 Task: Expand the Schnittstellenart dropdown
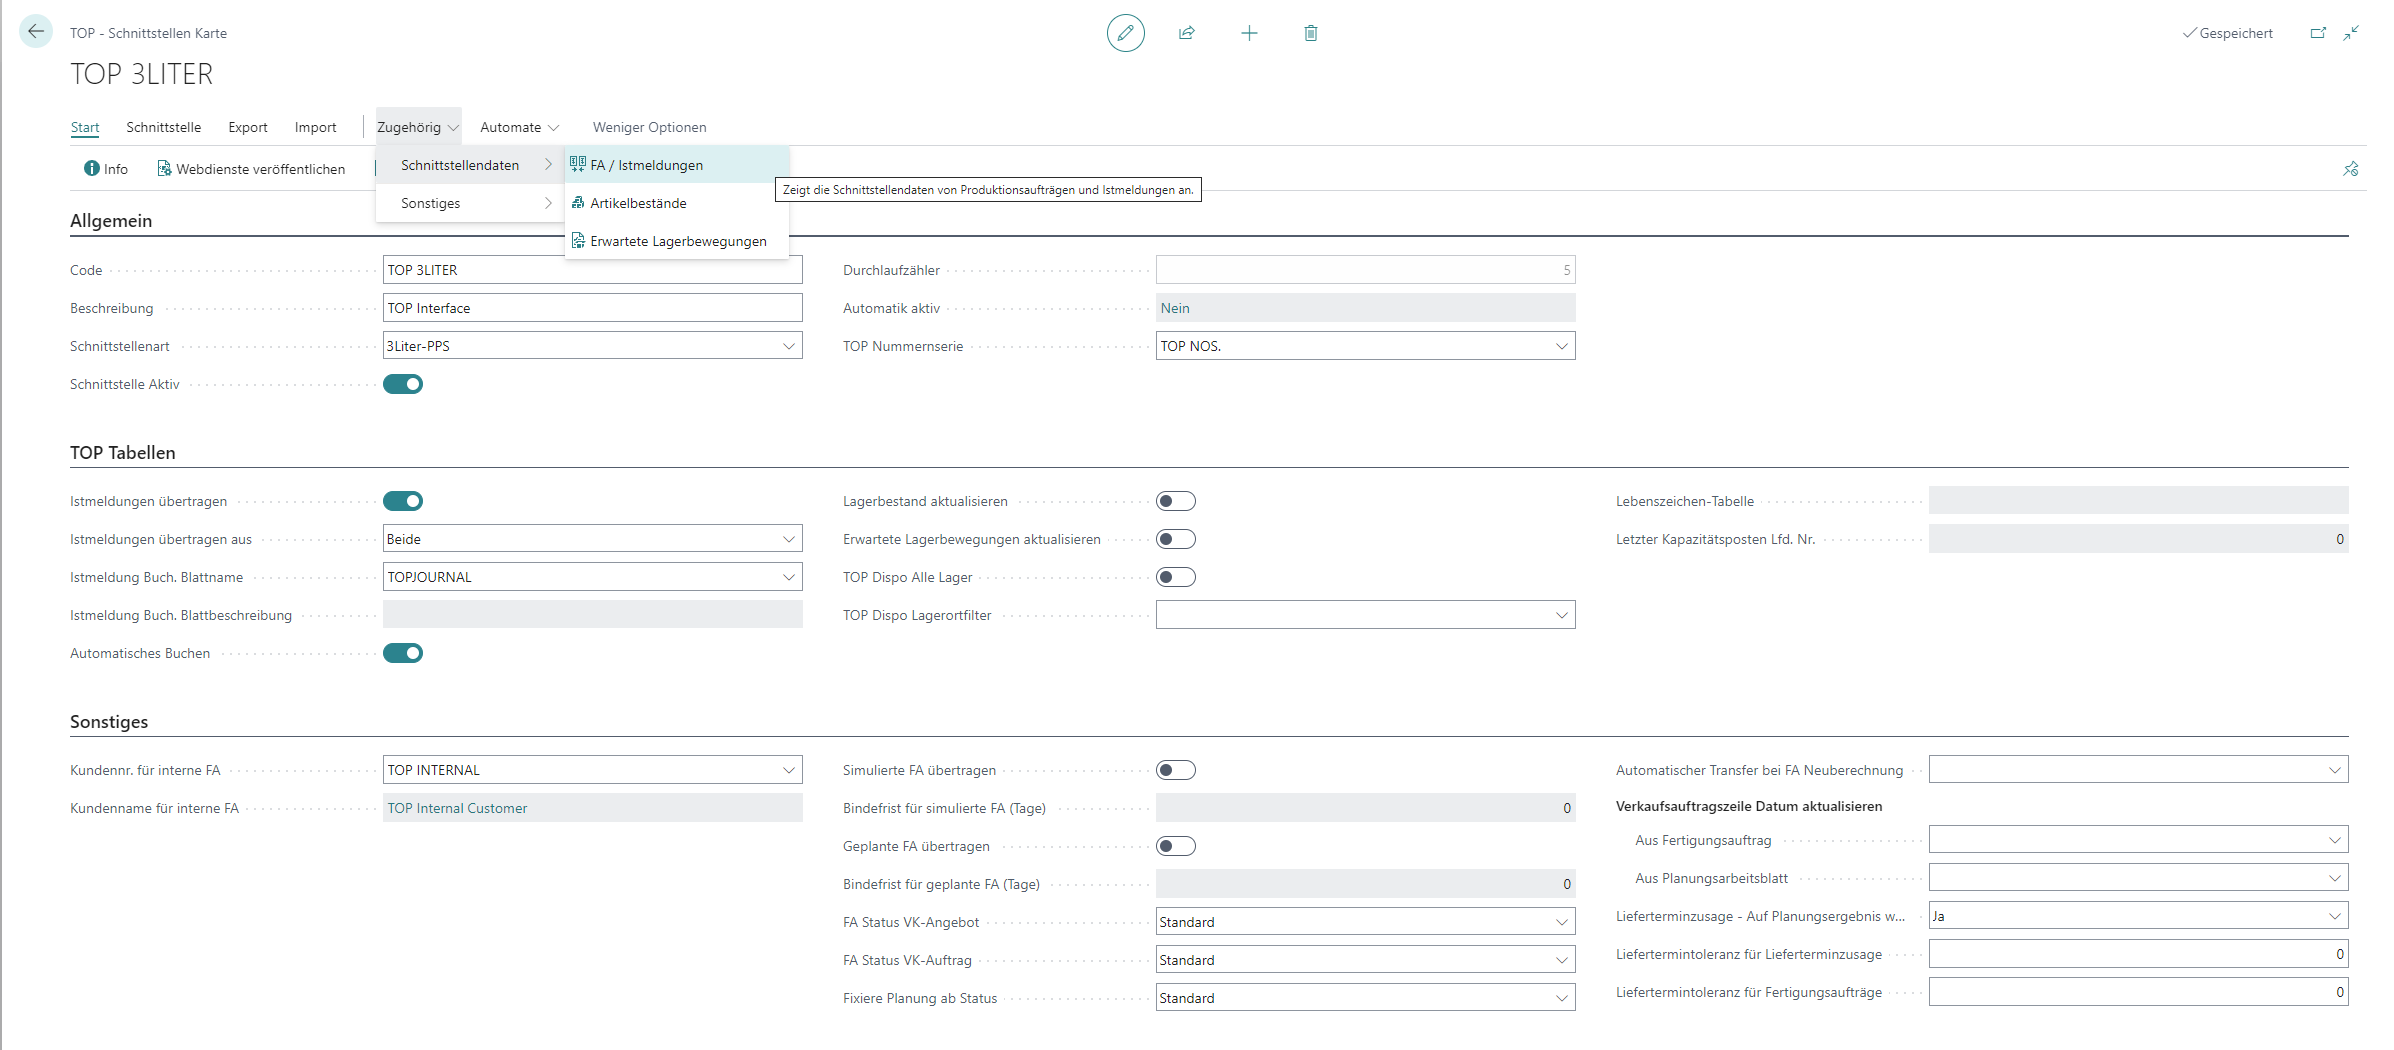pos(788,346)
